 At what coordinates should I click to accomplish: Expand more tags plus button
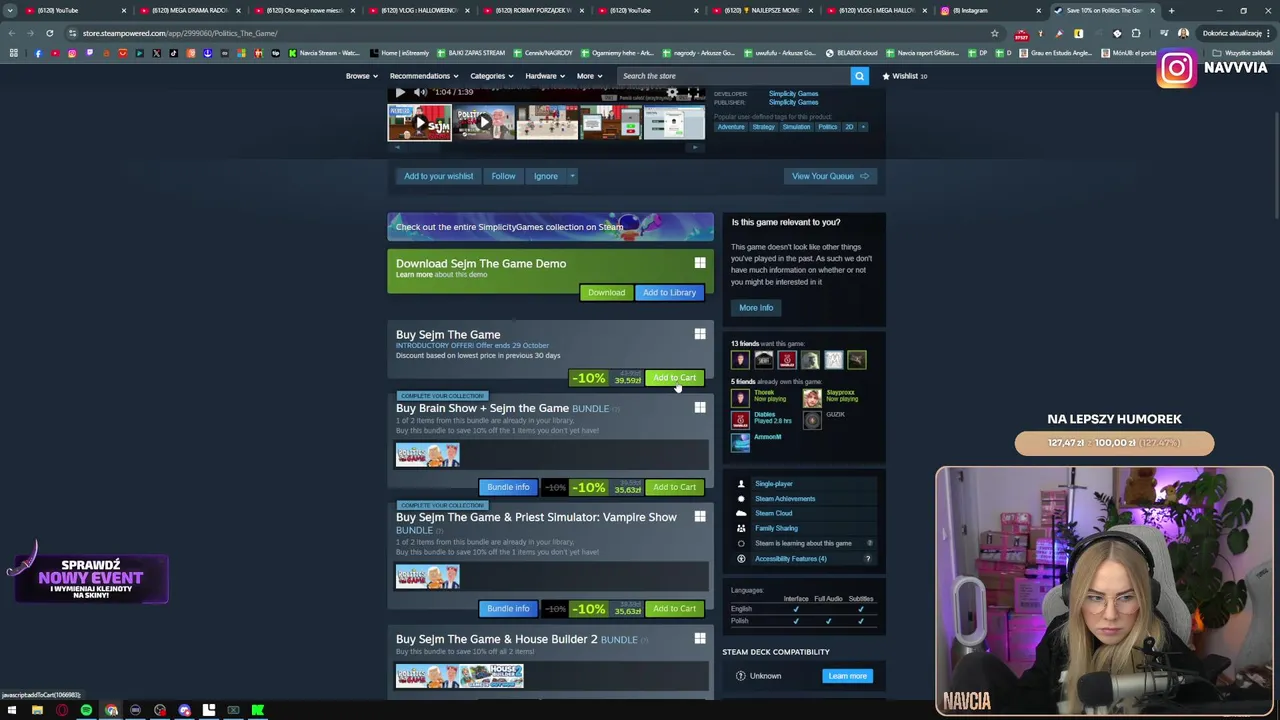863,127
